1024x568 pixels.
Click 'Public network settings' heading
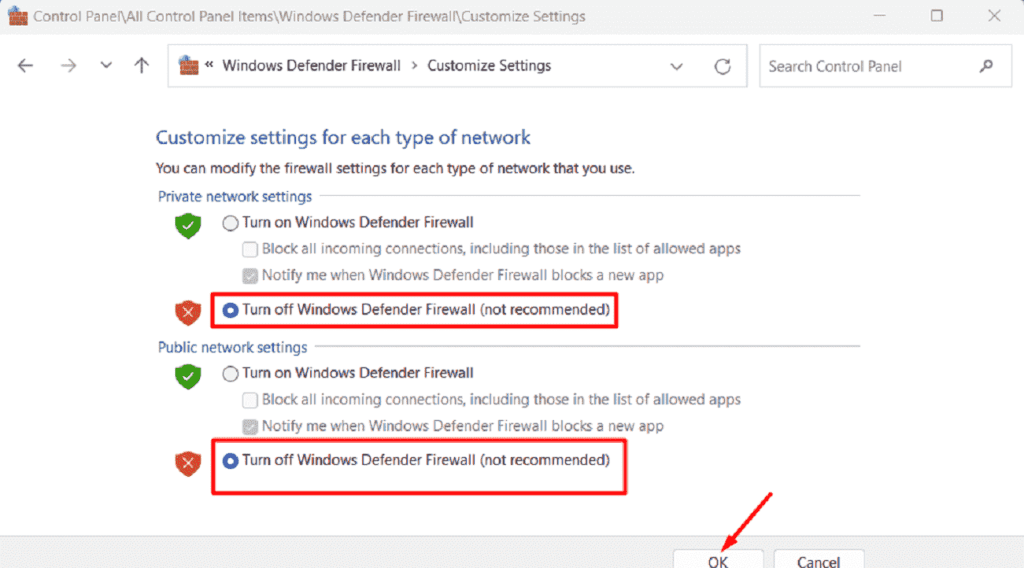click(232, 347)
